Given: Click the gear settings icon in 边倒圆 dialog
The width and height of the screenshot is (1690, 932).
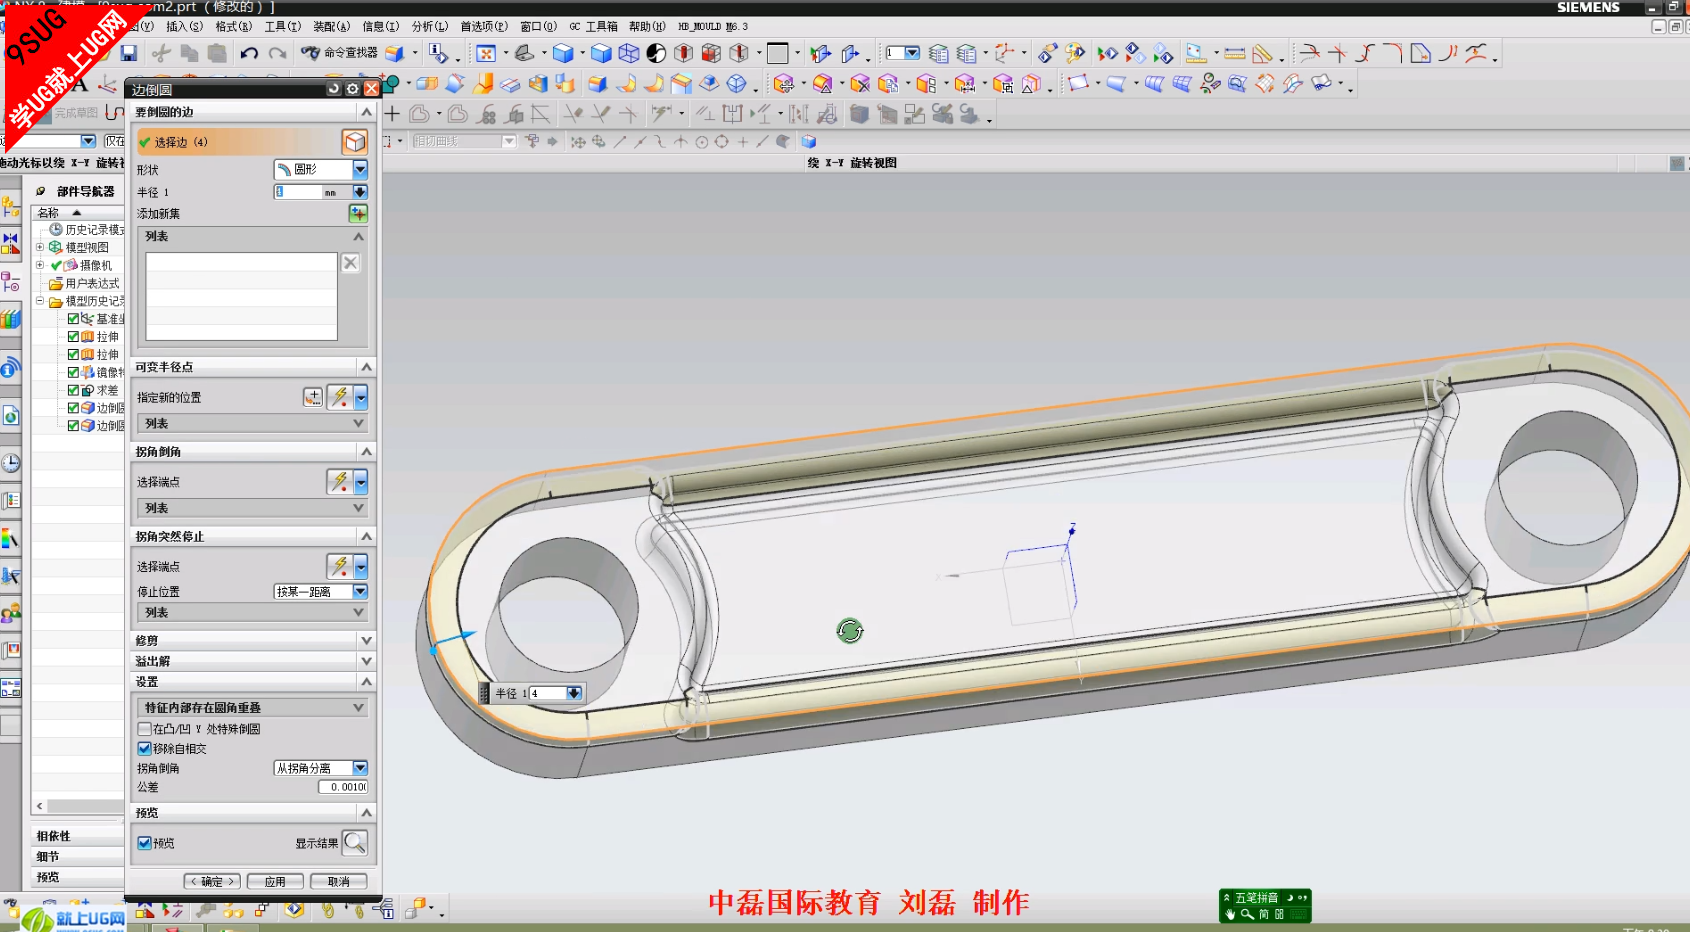Looking at the screenshot, I should (x=352, y=89).
